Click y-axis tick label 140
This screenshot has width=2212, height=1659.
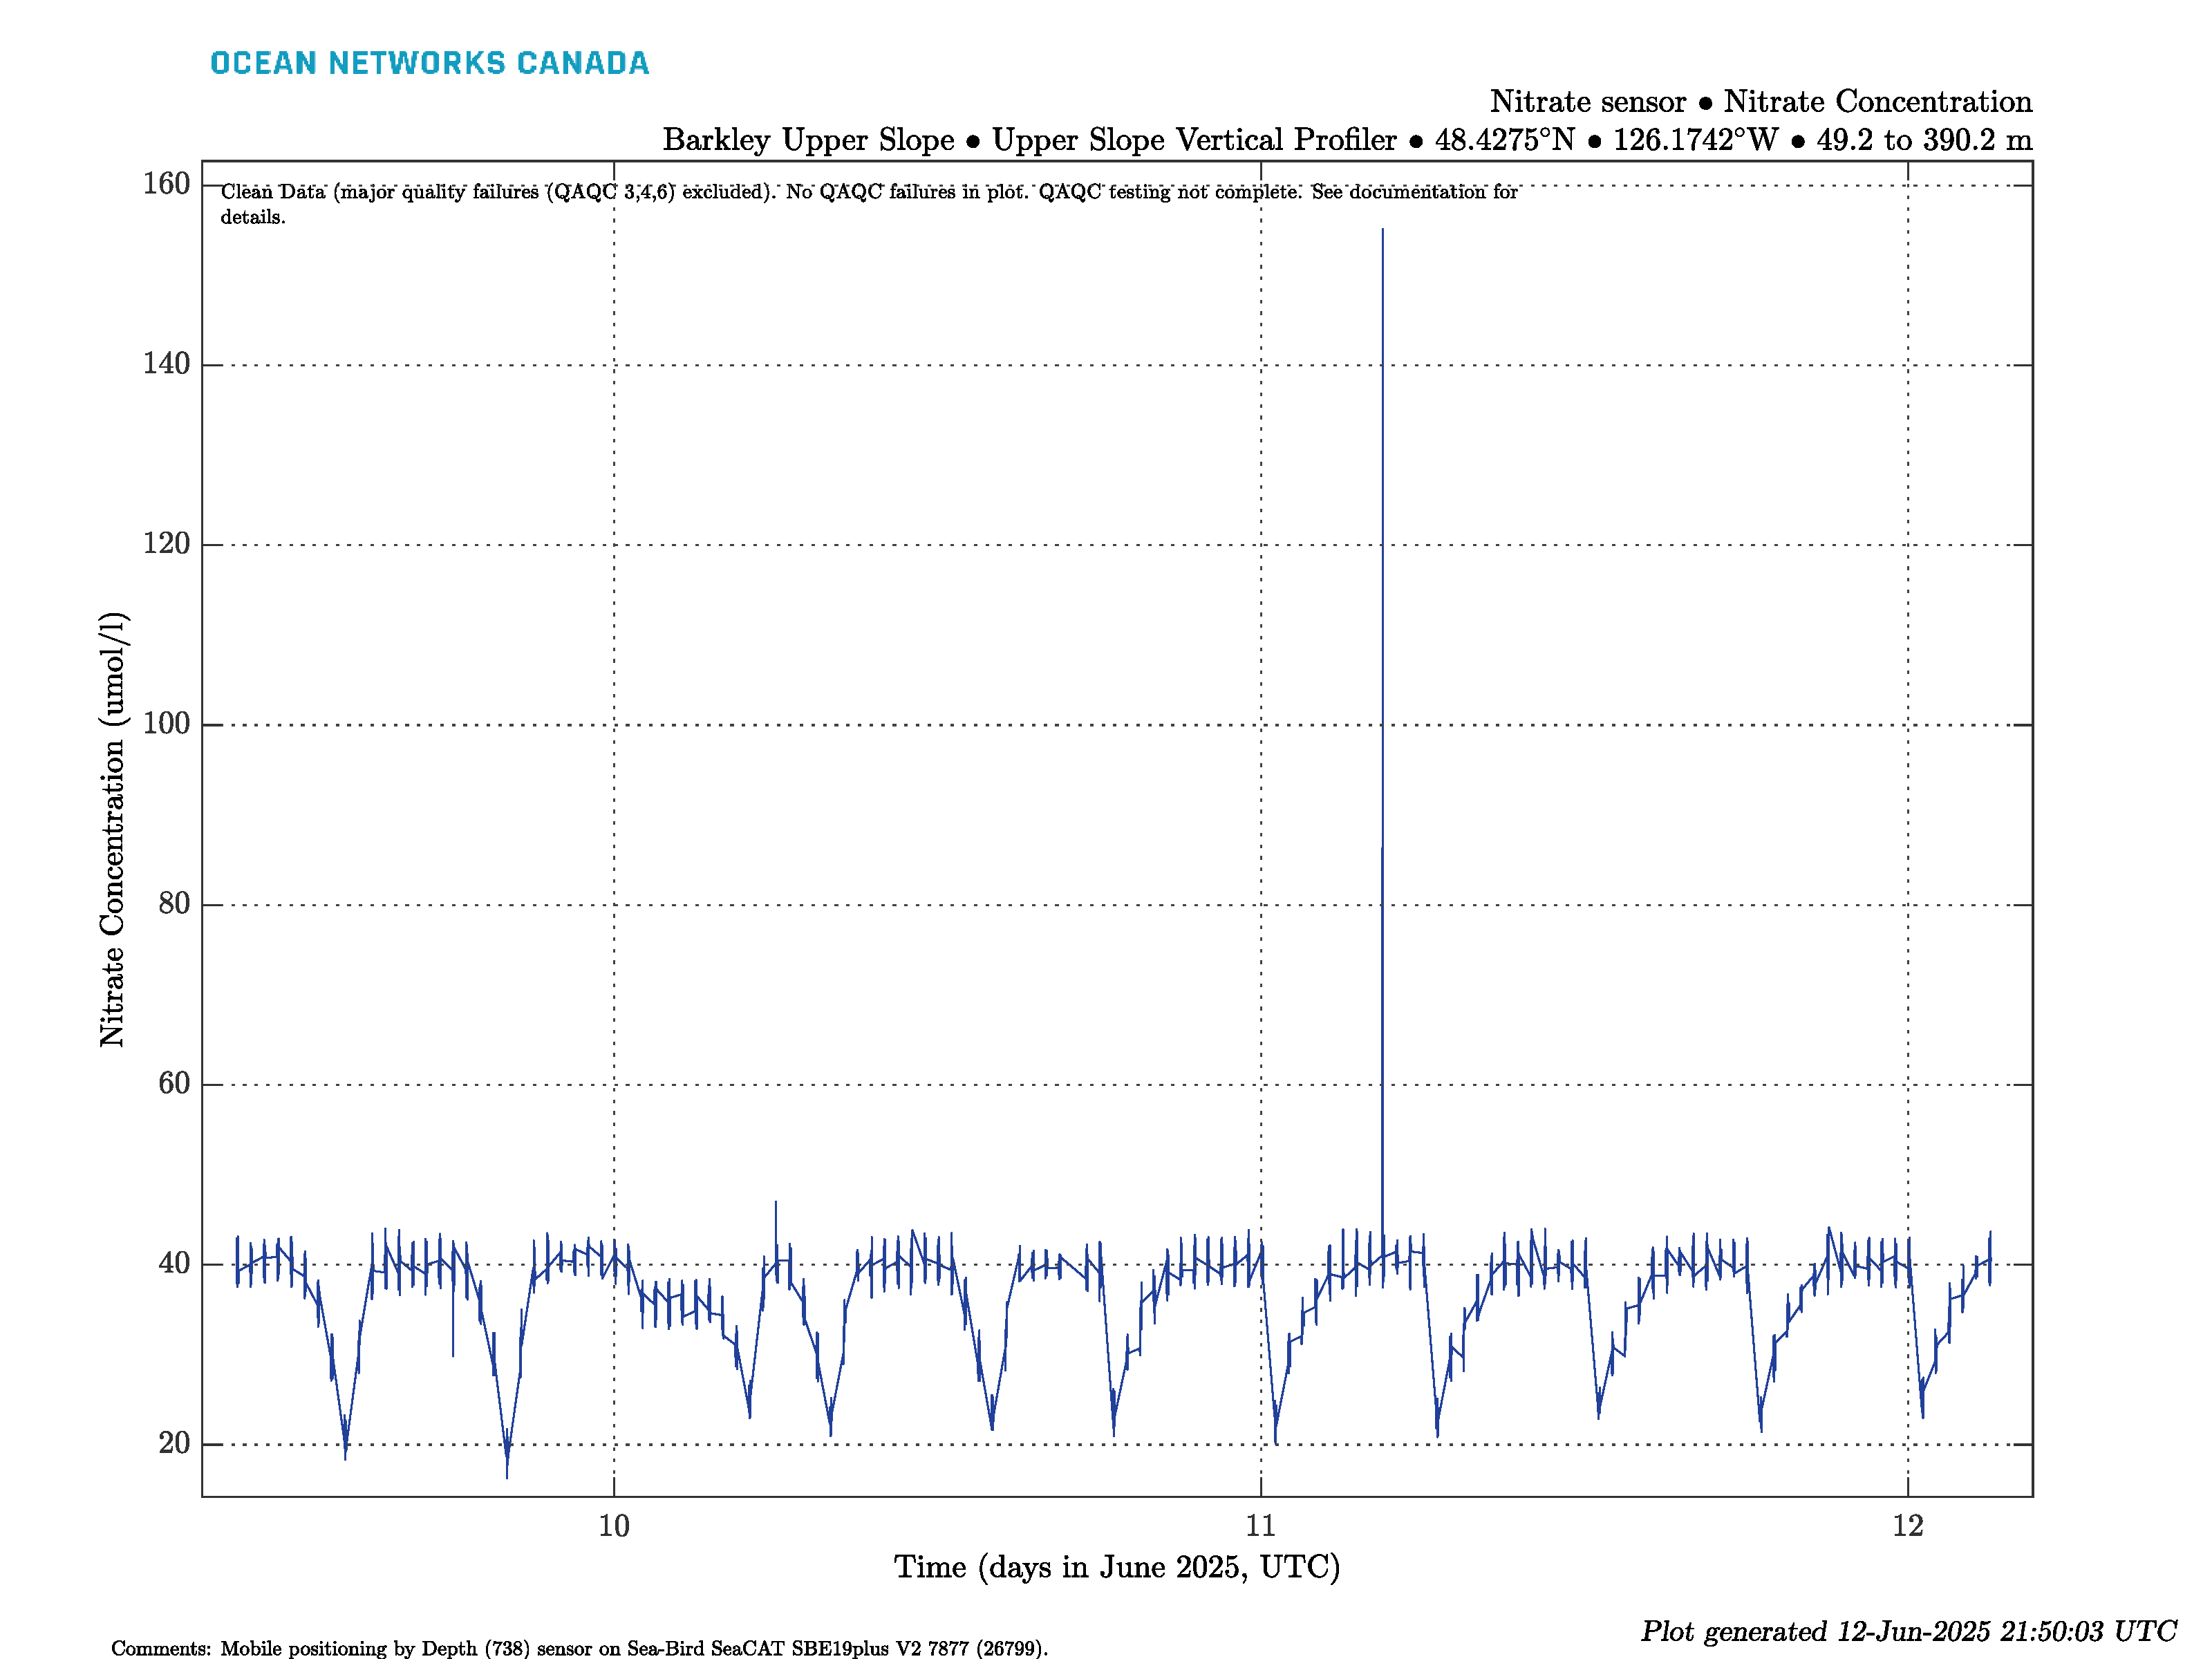coord(166,363)
